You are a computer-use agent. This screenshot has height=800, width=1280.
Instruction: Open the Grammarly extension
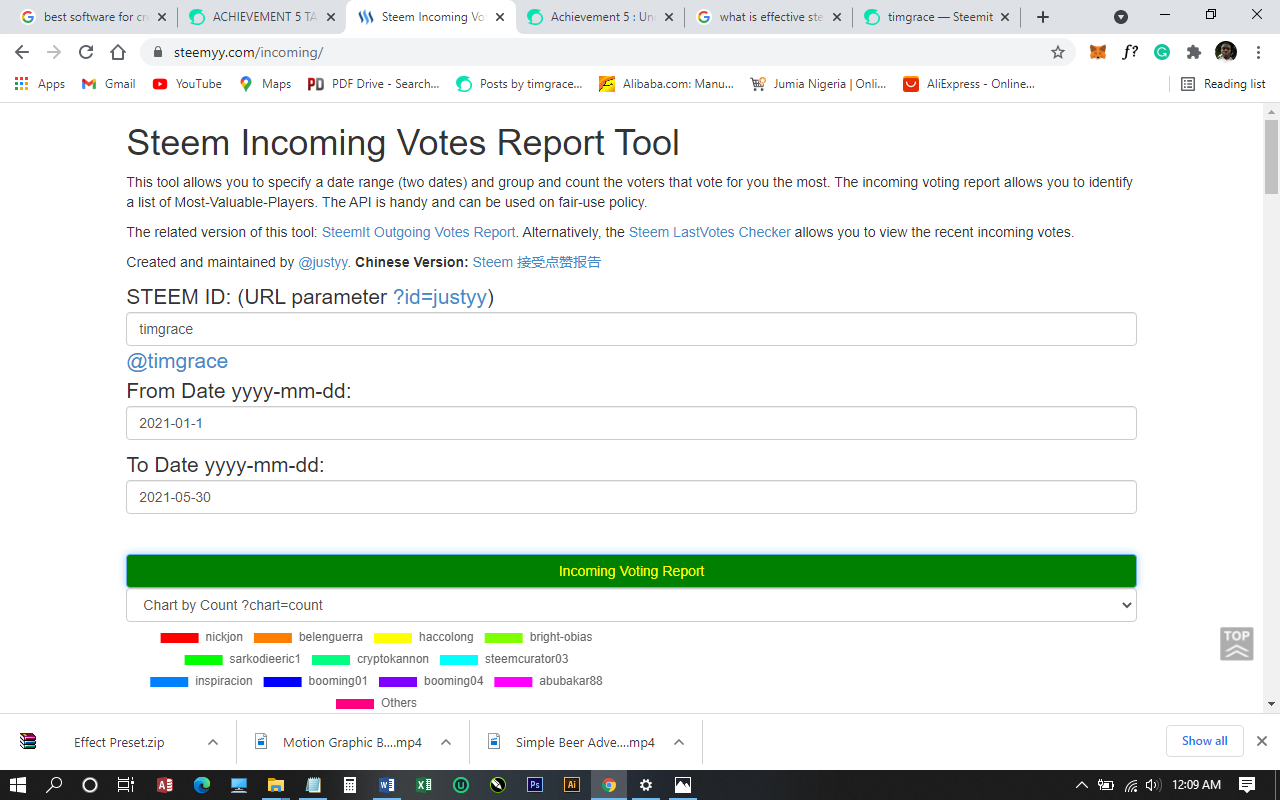(1161, 51)
